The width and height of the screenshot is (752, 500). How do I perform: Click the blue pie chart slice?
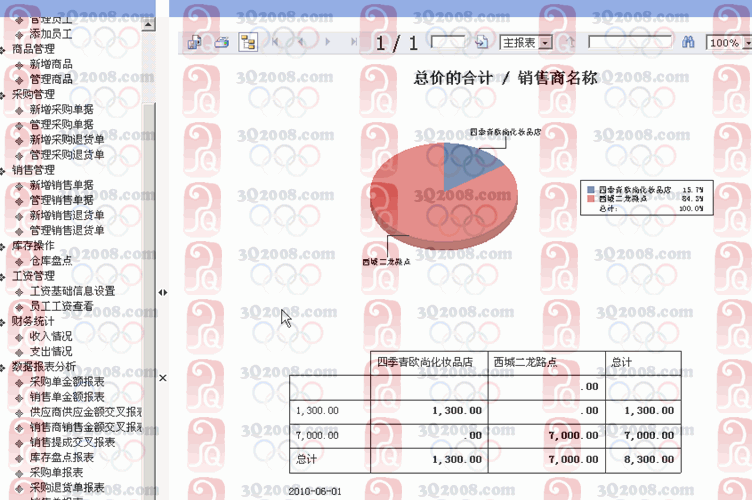tap(465, 163)
